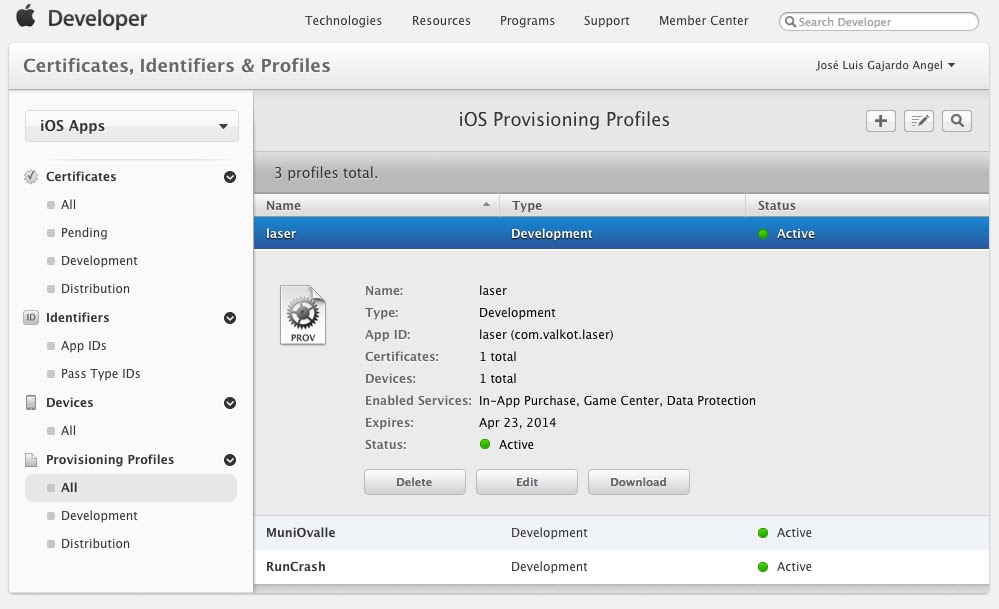The width and height of the screenshot is (999, 609).
Task: Sort profiles by Name column
Action: click(377, 205)
